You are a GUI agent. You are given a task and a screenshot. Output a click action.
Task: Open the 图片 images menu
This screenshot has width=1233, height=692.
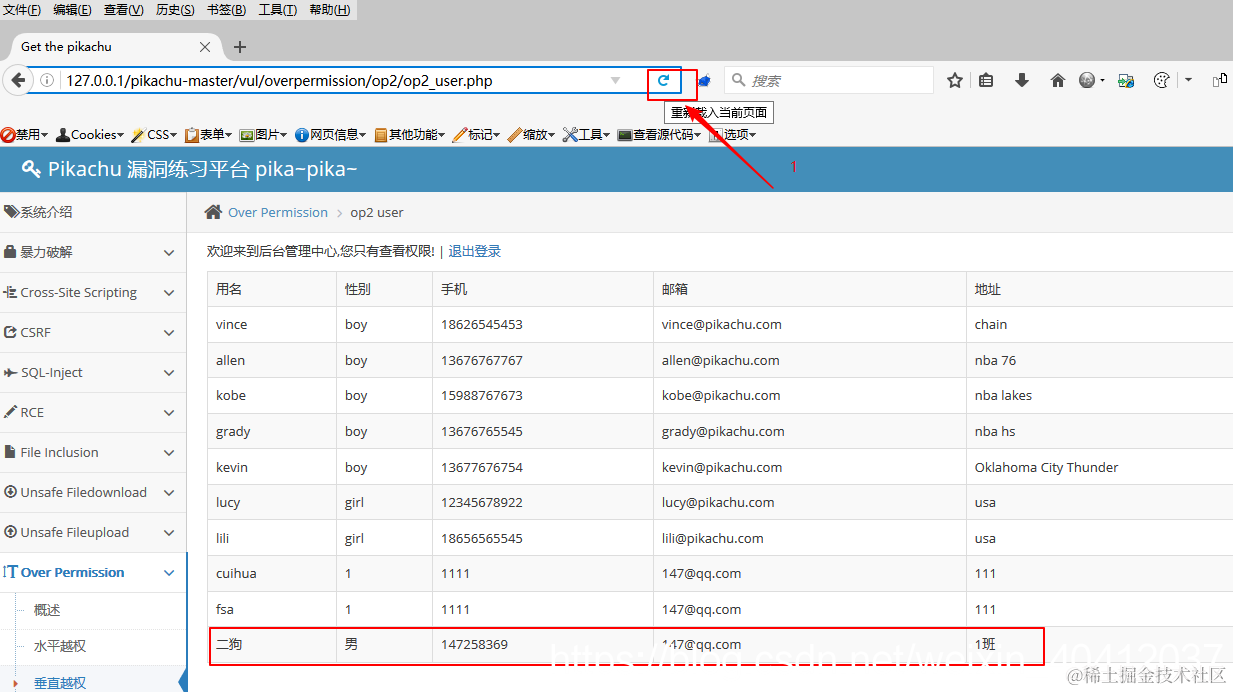[263, 134]
